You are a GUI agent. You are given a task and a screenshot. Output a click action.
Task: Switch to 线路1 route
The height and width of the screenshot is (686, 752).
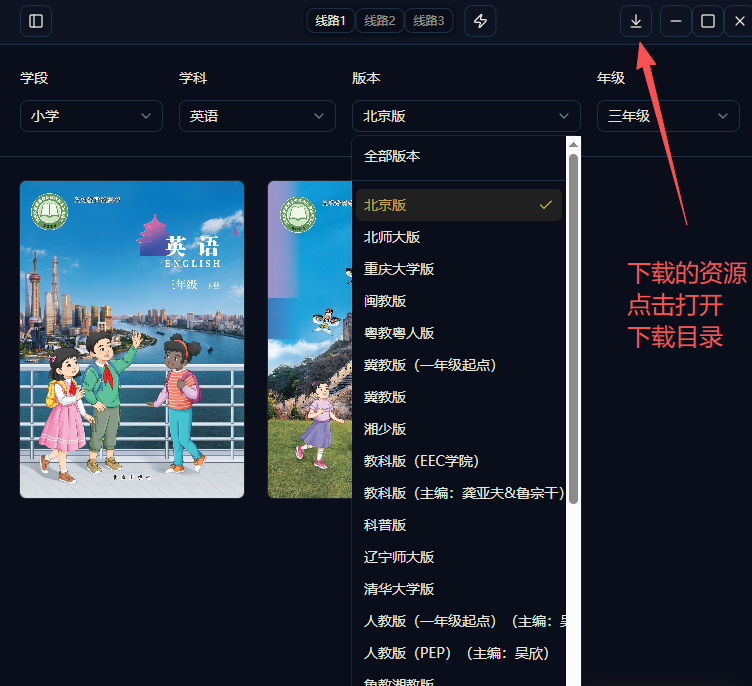click(x=330, y=21)
